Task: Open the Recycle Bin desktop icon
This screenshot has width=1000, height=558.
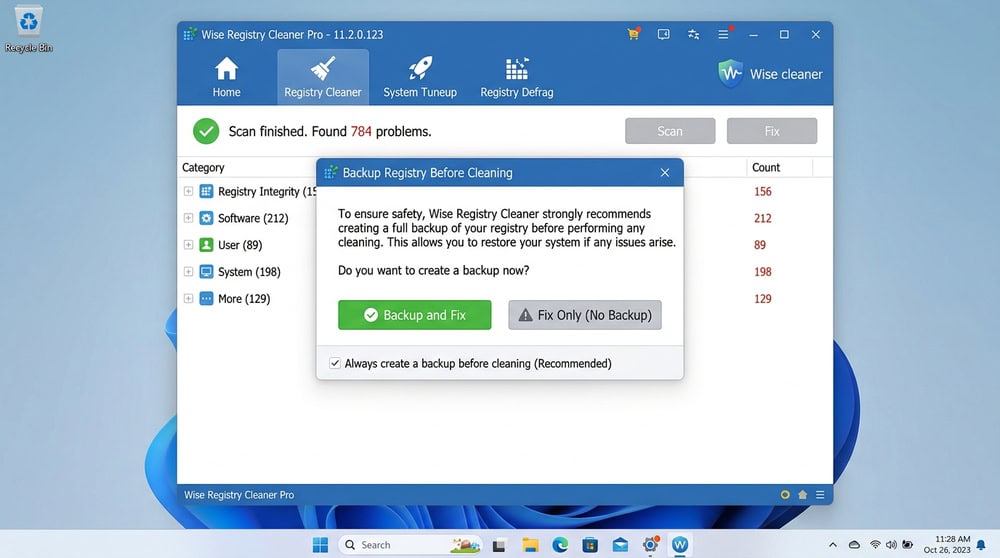Action: click(x=29, y=29)
